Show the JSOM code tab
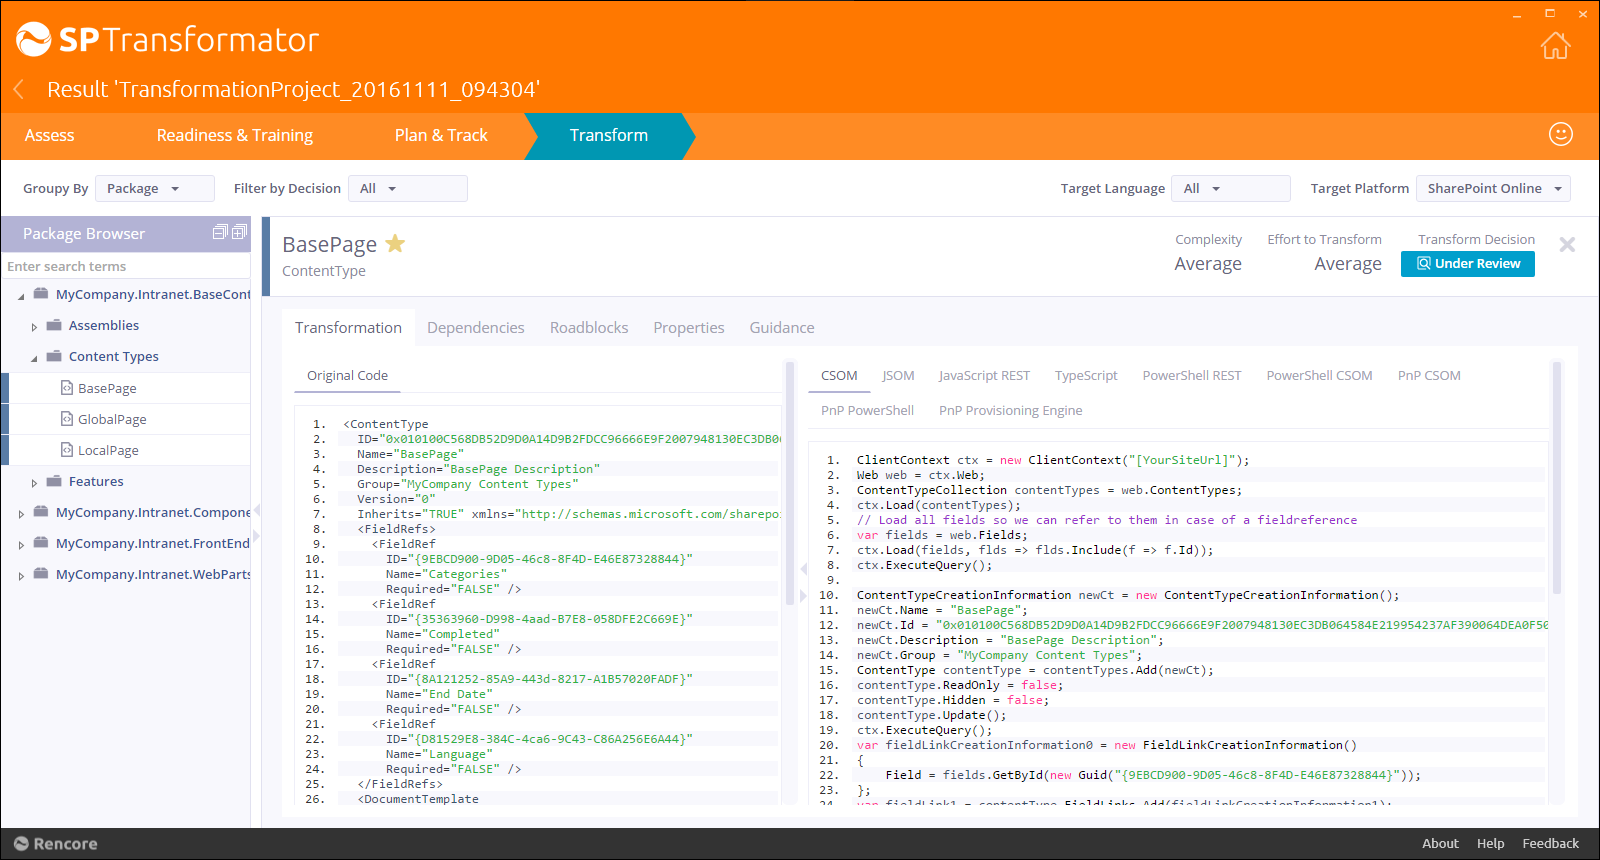 click(x=898, y=376)
